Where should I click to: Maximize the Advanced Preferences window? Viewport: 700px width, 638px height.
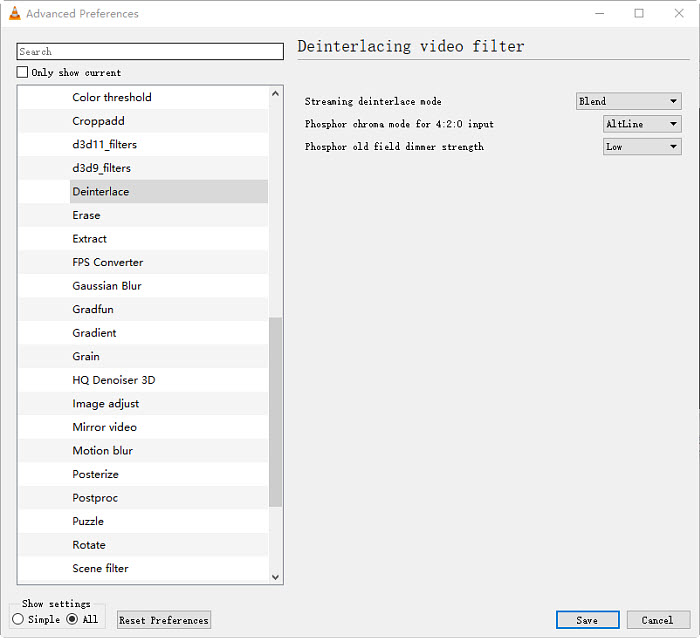click(639, 13)
